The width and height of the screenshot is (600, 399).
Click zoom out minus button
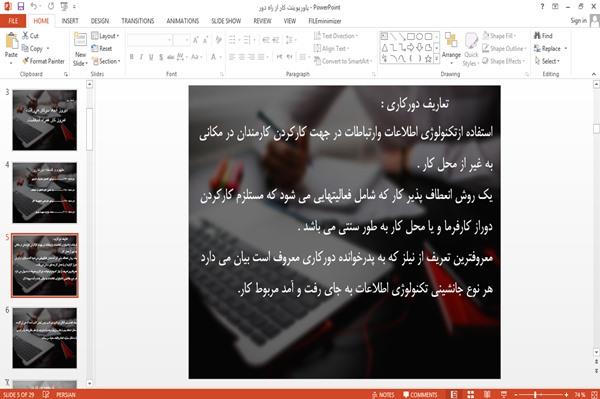tap(516, 394)
